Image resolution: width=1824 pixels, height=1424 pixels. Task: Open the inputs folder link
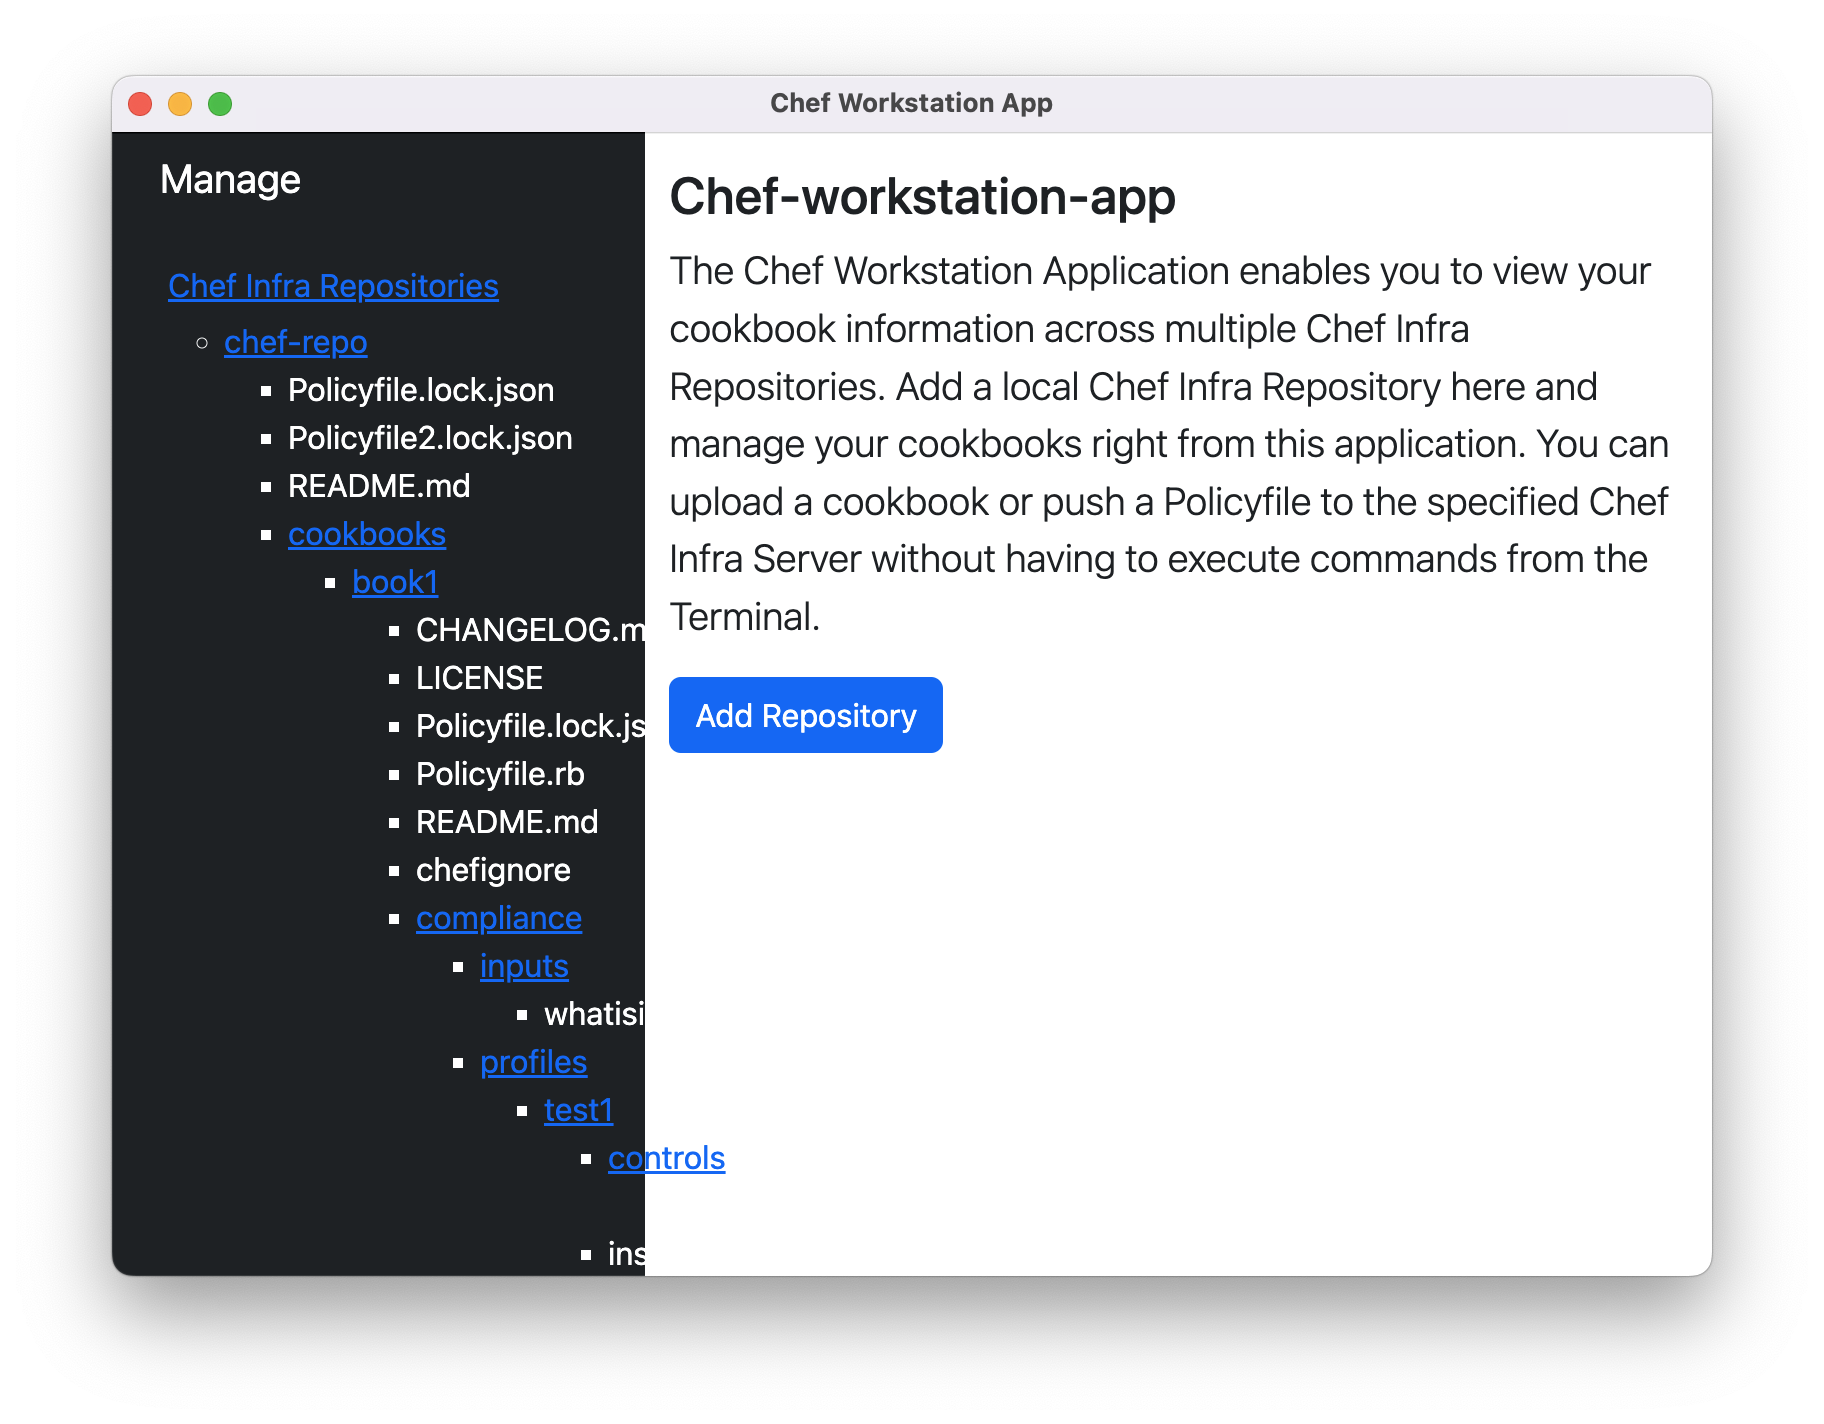point(524,966)
